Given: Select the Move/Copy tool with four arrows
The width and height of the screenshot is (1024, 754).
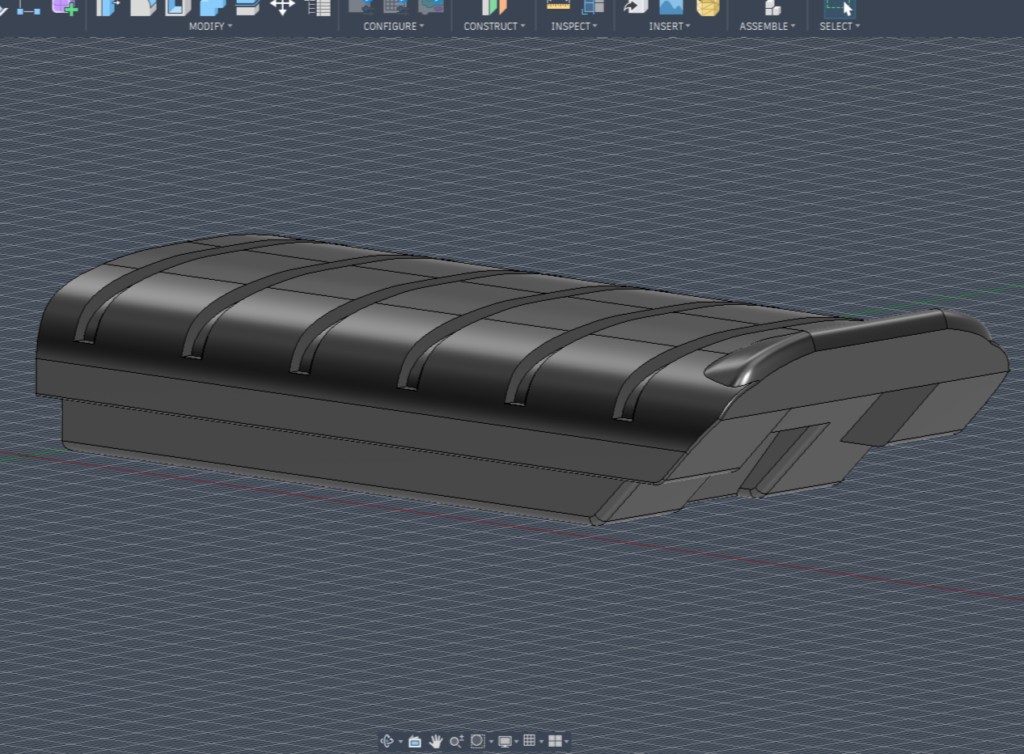Looking at the screenshot, I should point(282,7).
